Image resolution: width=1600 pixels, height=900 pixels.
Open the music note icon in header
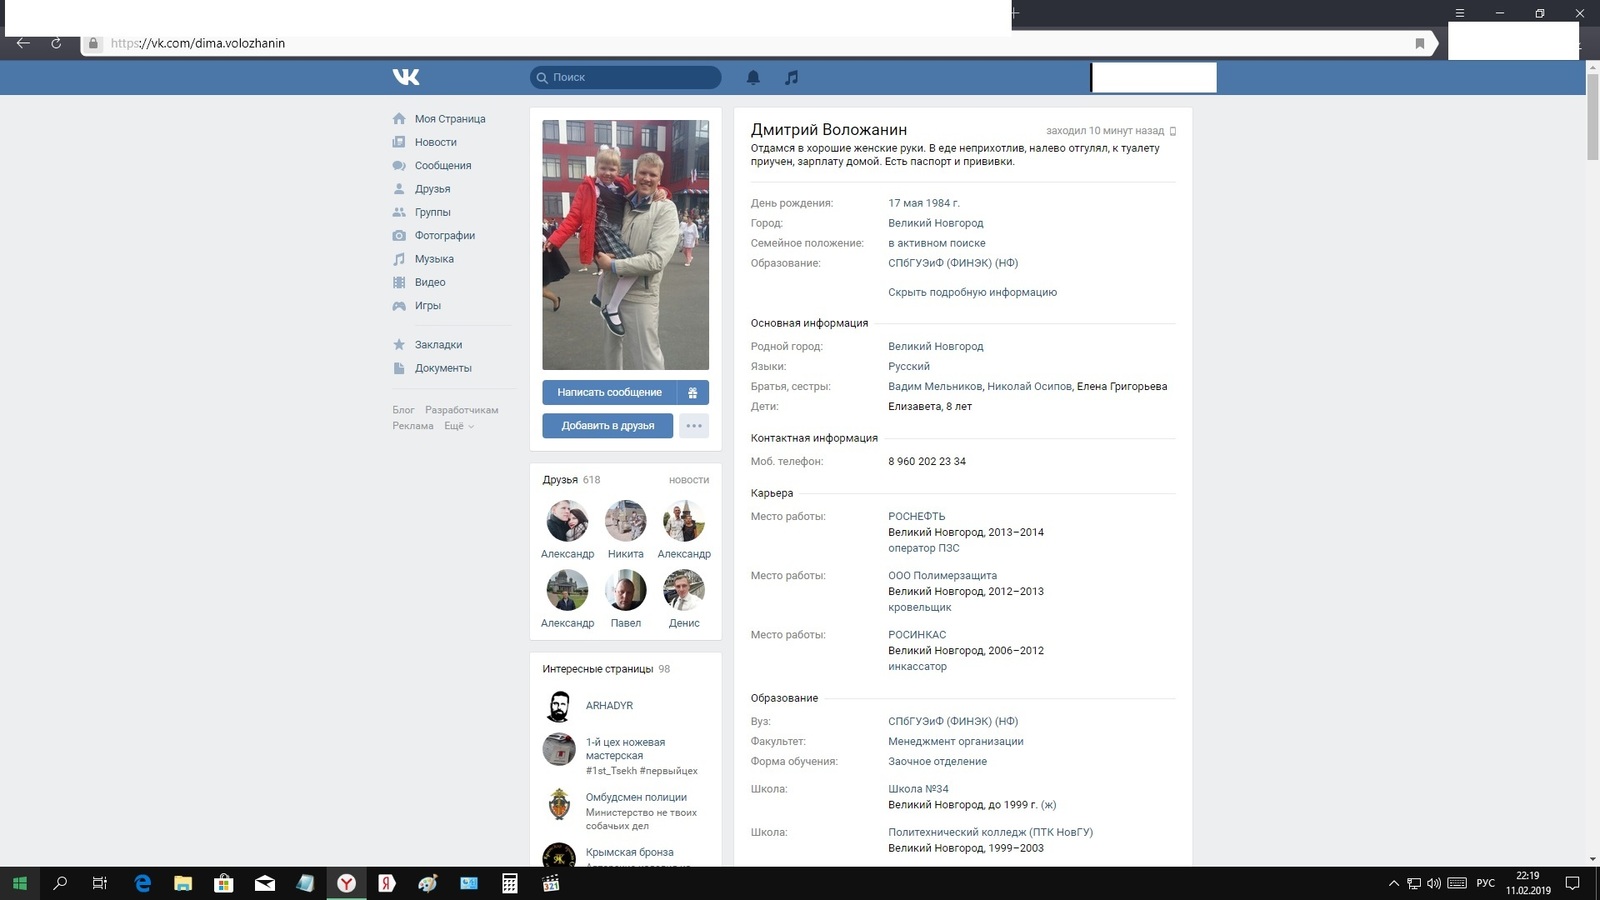(x=791, y=77)
